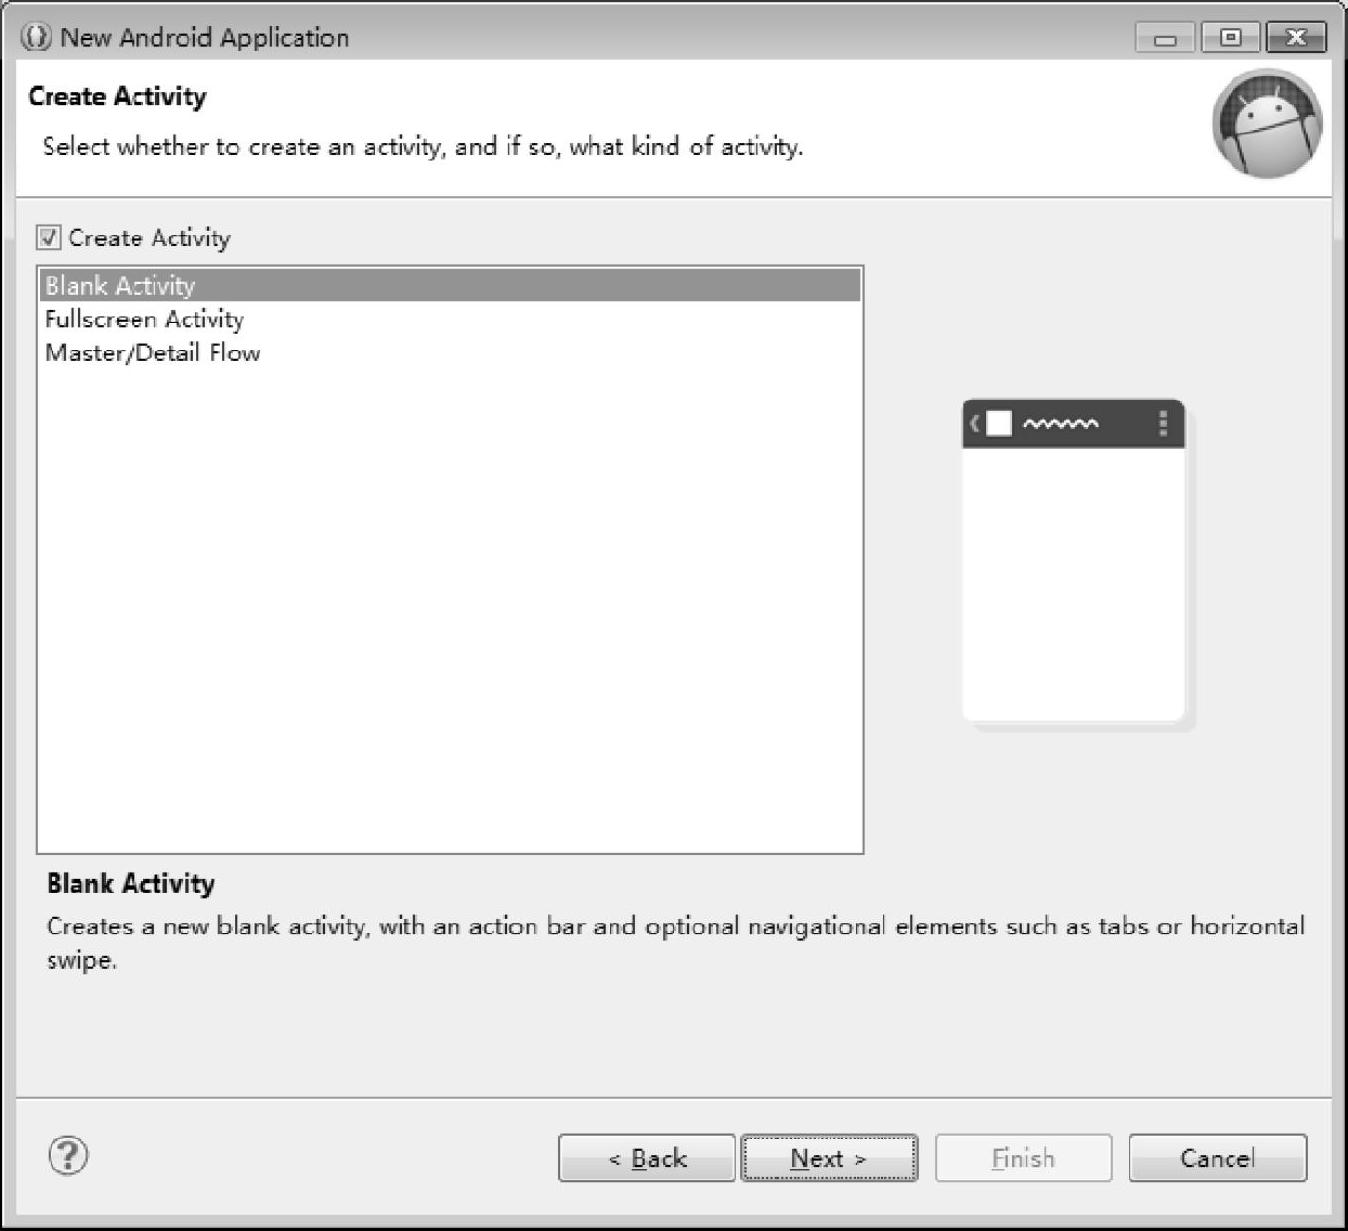
Task: Choose Master/Detail Flow template
Action: (x=450, y=353)
